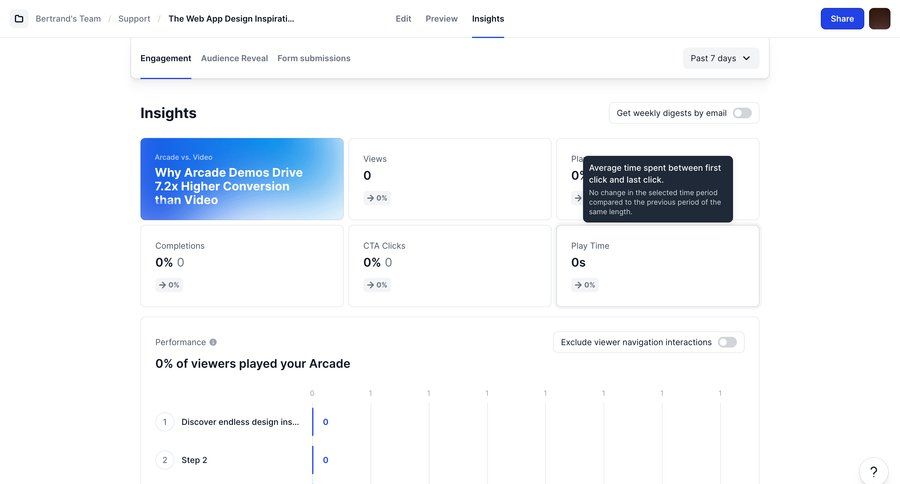Click the Views trend arrow badge
900x484 pixels.
pyautogui.click(x=377, y=198)
